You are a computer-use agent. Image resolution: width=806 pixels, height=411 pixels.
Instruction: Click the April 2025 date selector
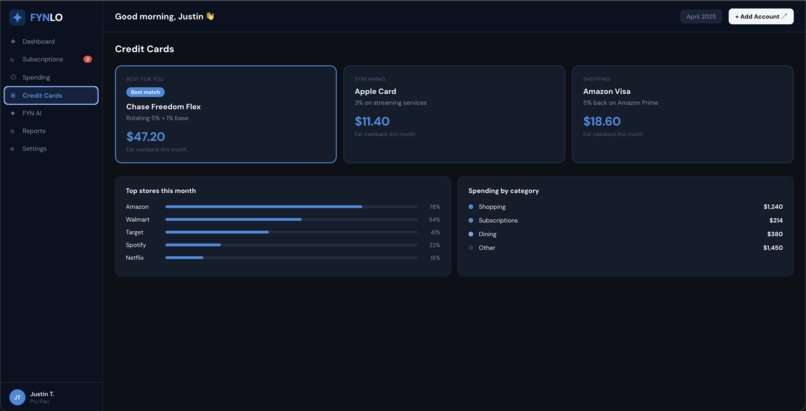pos(701,16)
